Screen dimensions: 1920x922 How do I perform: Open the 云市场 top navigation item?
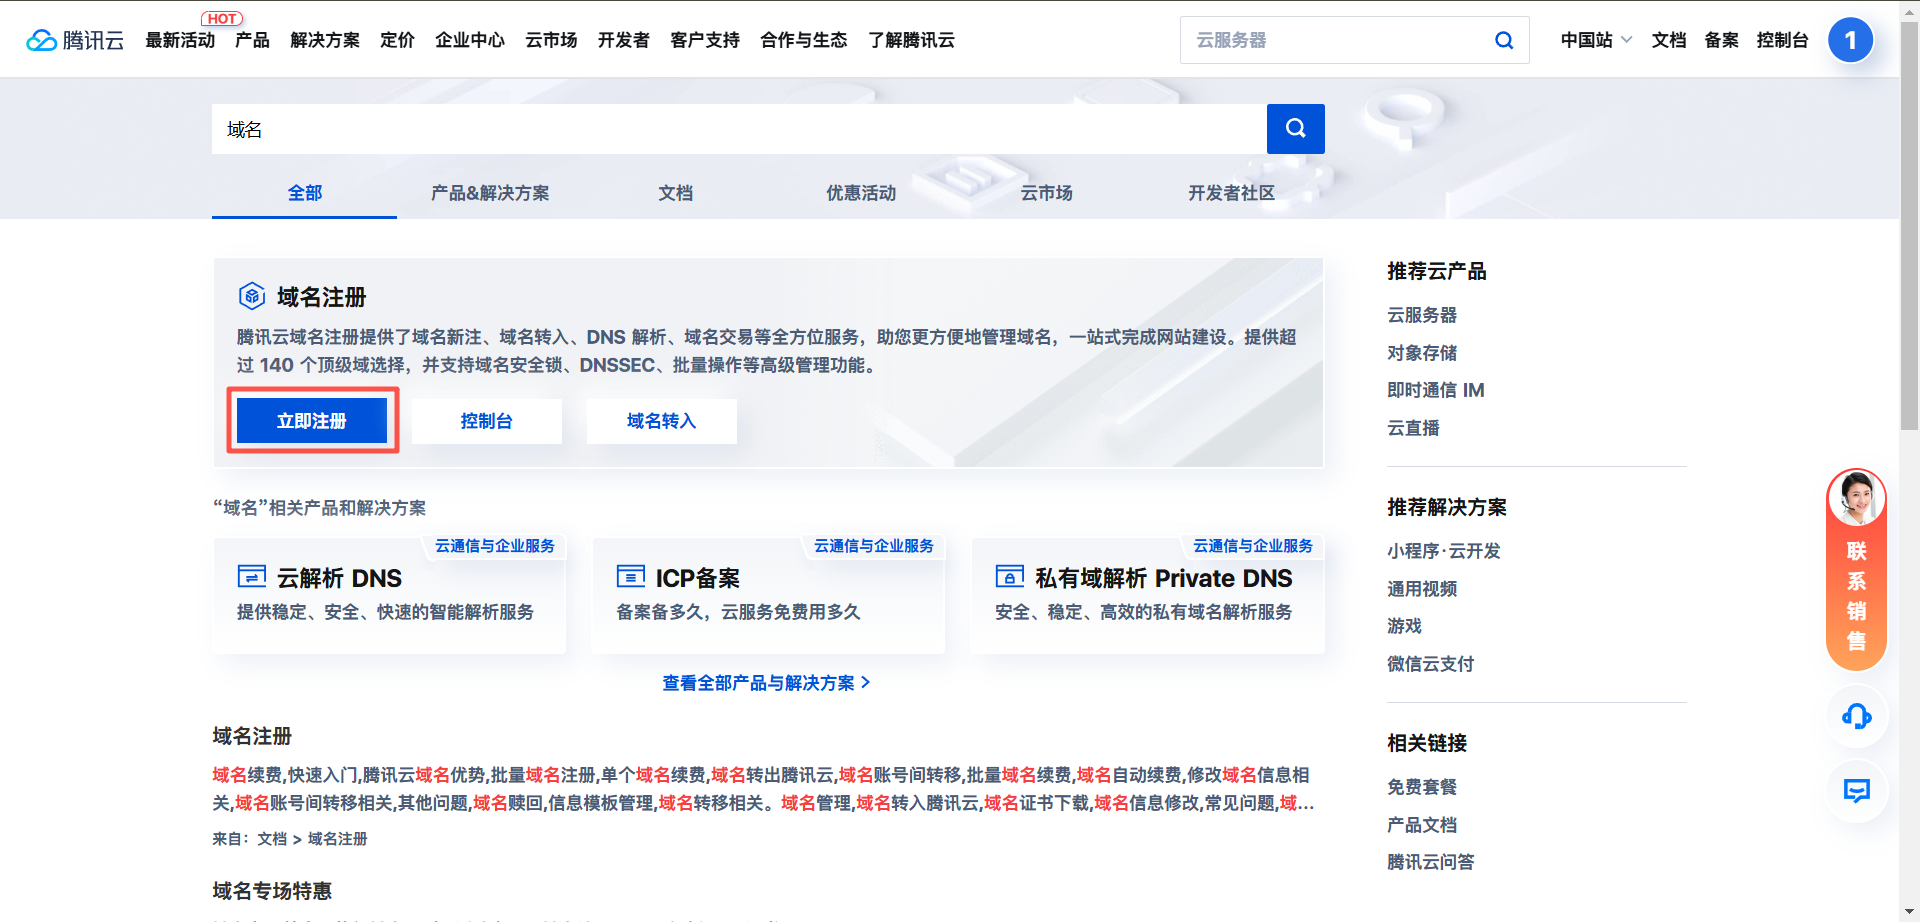point(551,40)
